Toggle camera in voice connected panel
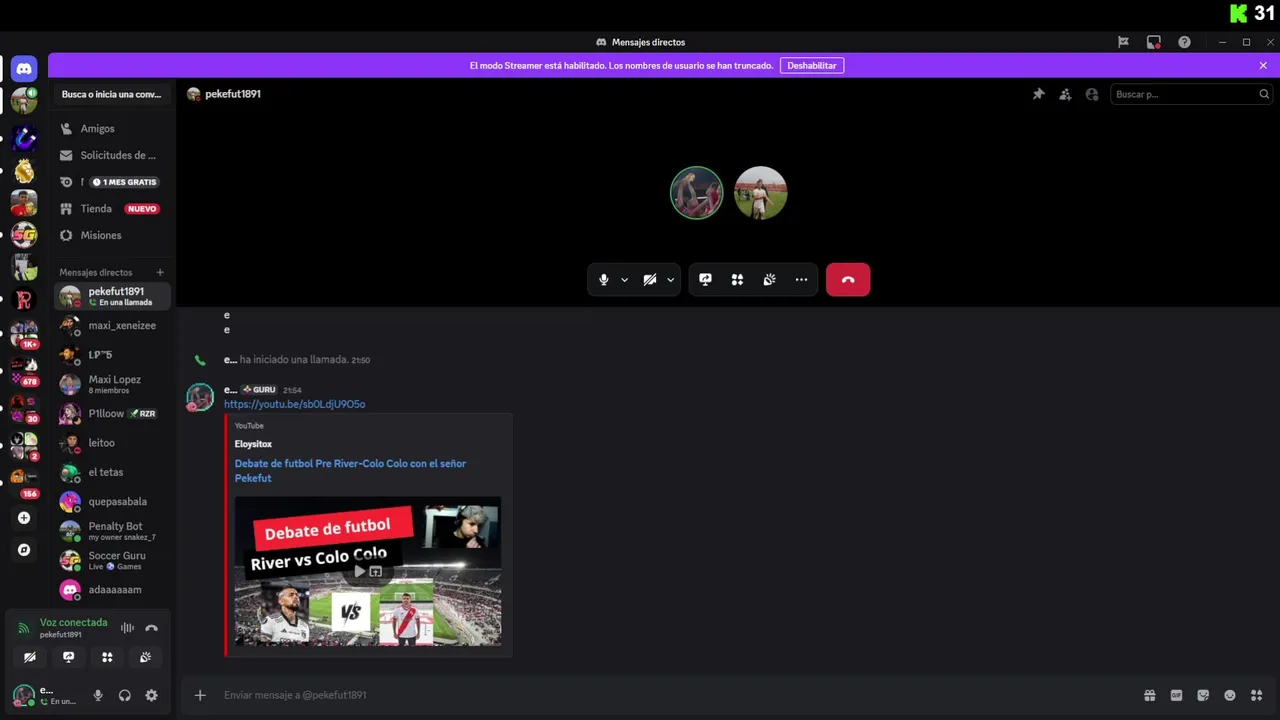 pyautogui.click(x=30, y=657)
